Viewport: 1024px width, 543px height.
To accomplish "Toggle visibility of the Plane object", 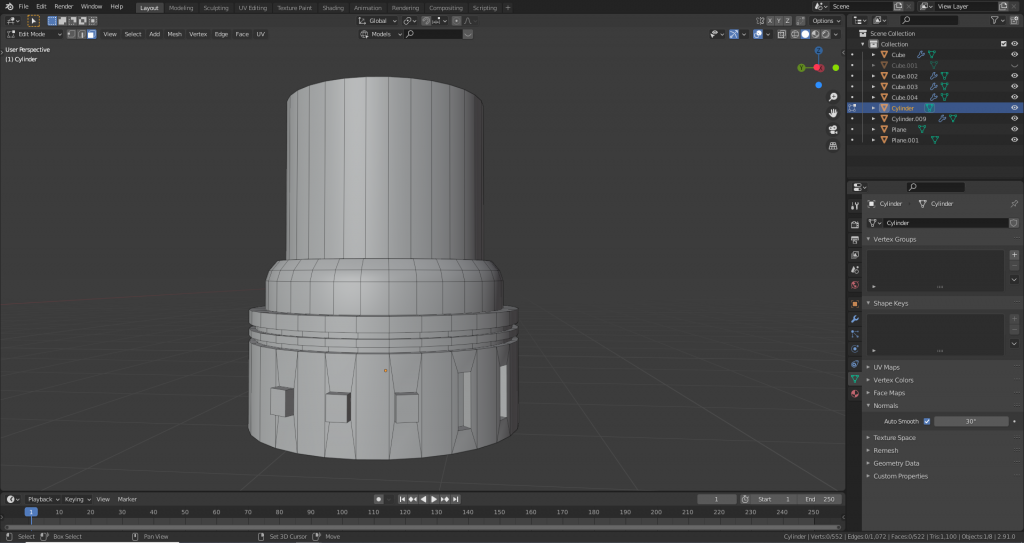I will pos(1014,129).
